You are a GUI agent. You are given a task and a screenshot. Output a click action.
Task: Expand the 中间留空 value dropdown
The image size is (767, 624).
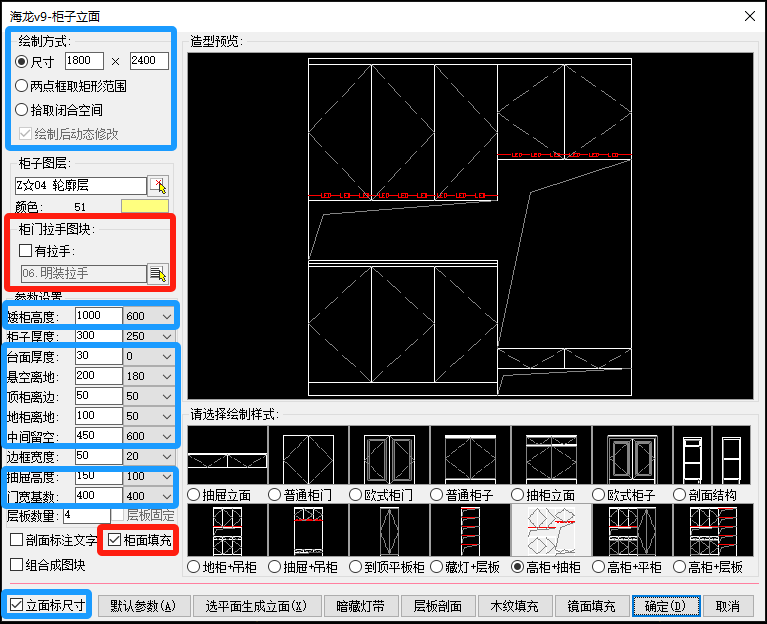165,436
